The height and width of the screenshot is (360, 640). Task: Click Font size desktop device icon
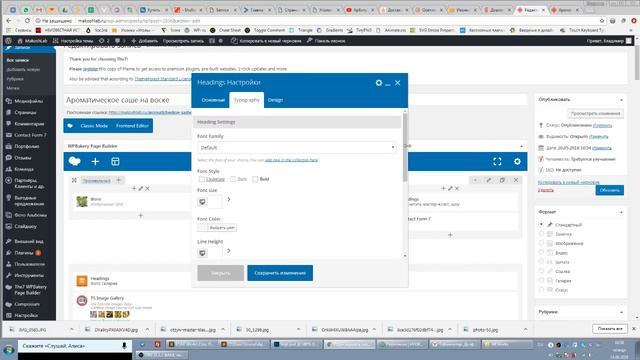(202, 202)
